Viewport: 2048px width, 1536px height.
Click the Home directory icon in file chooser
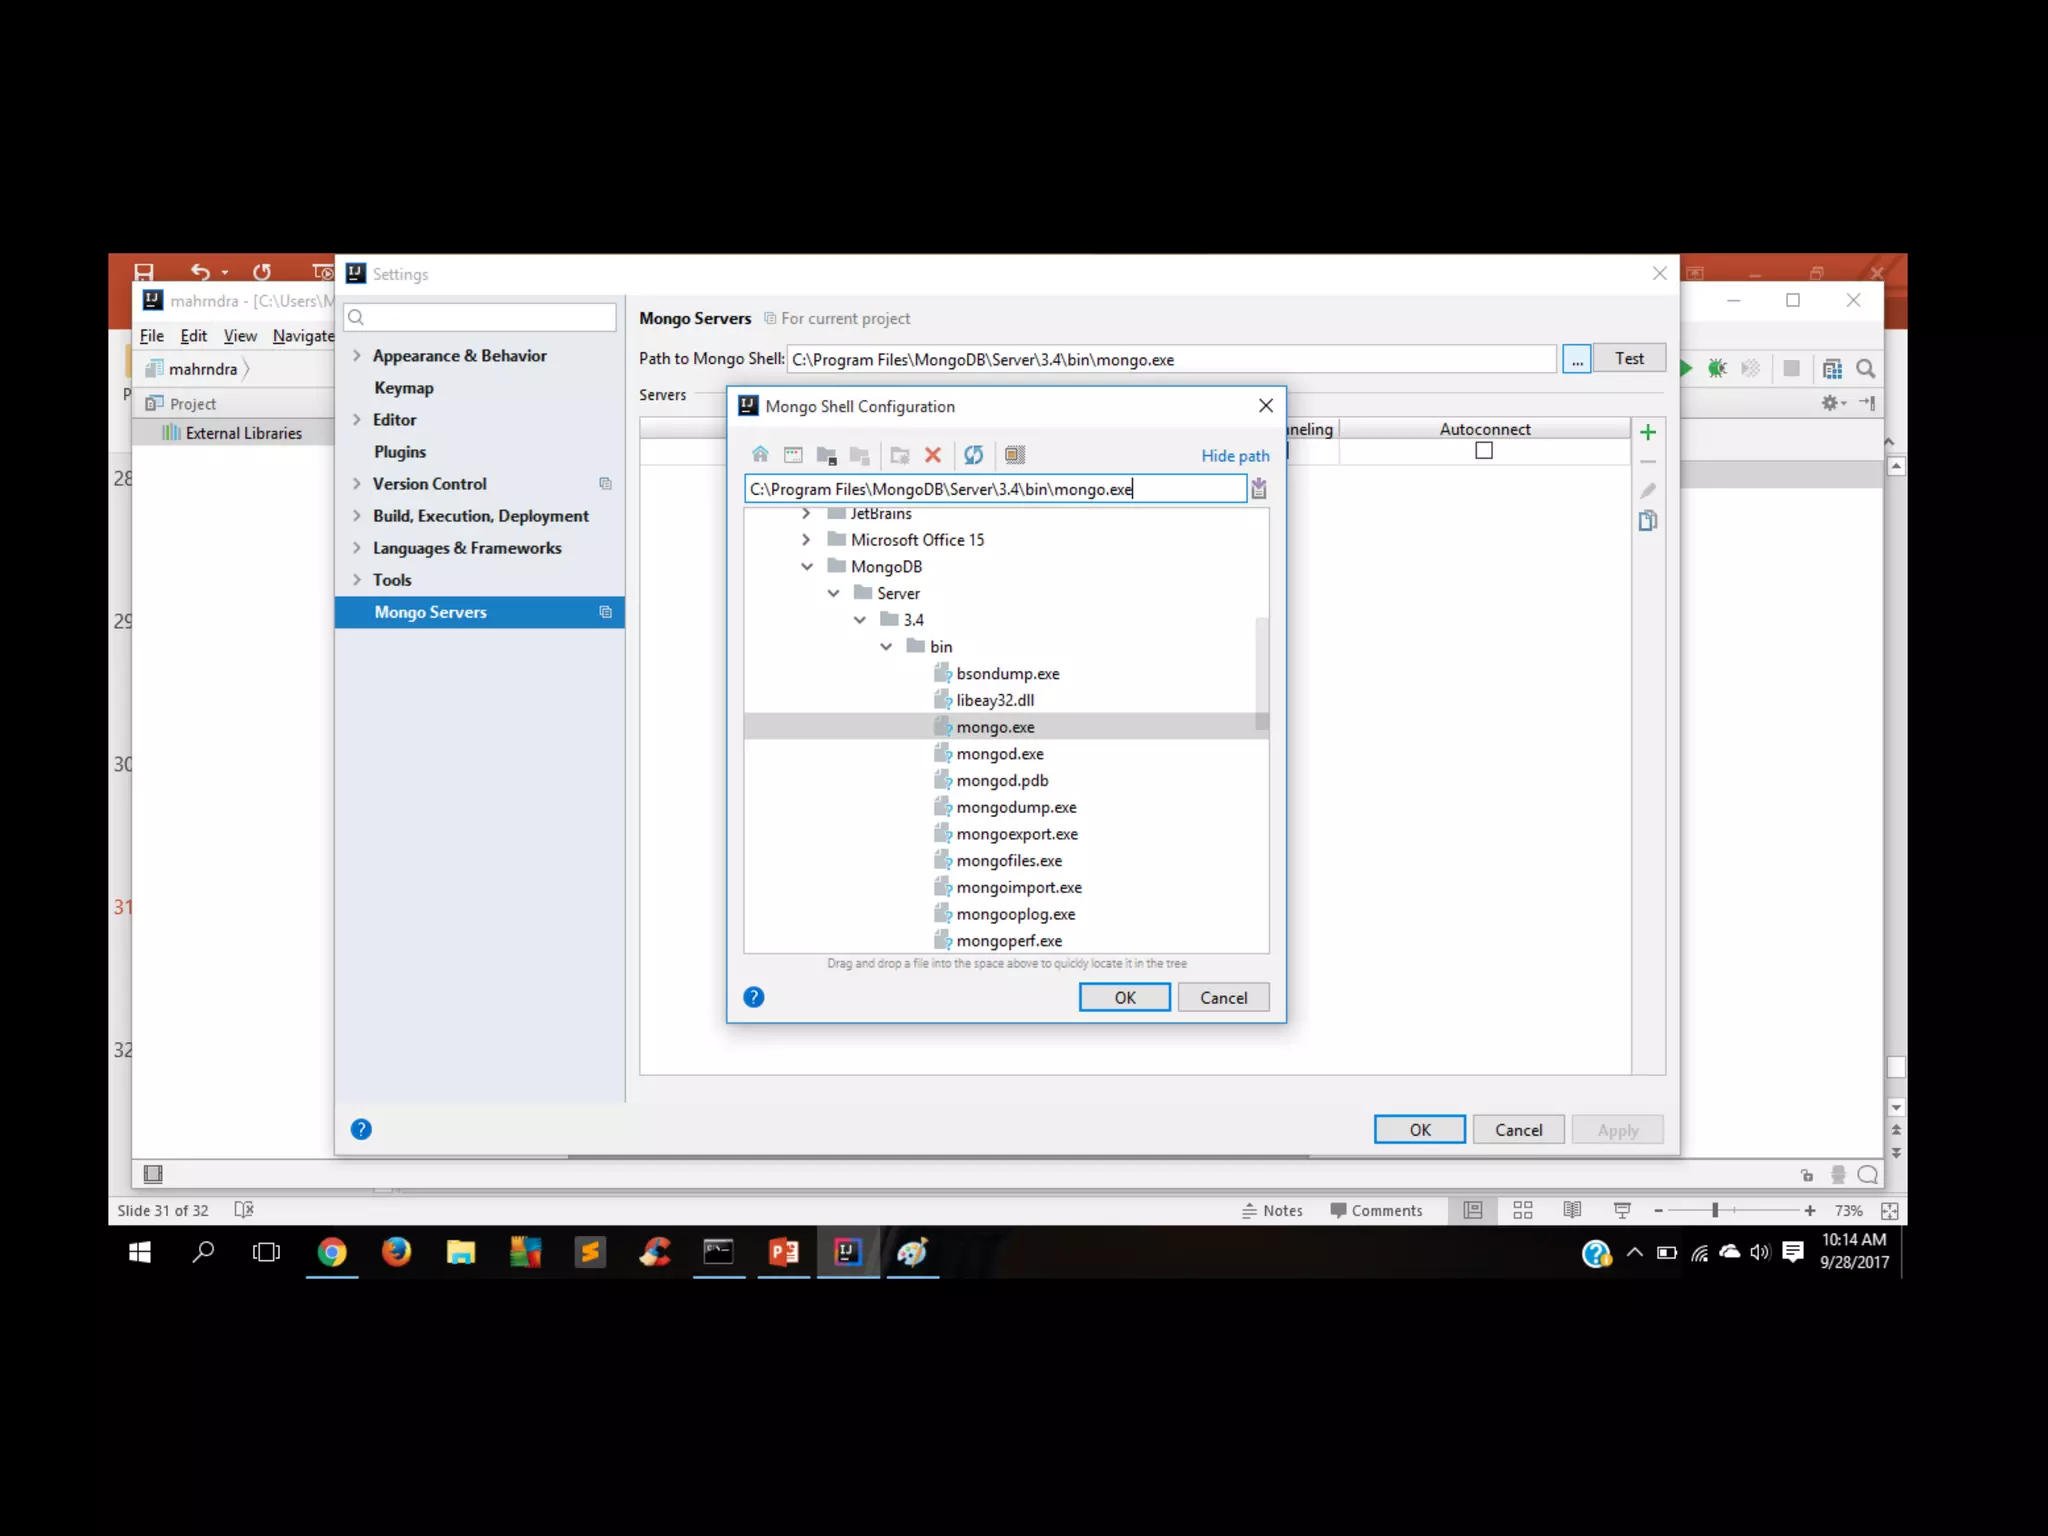760,455
